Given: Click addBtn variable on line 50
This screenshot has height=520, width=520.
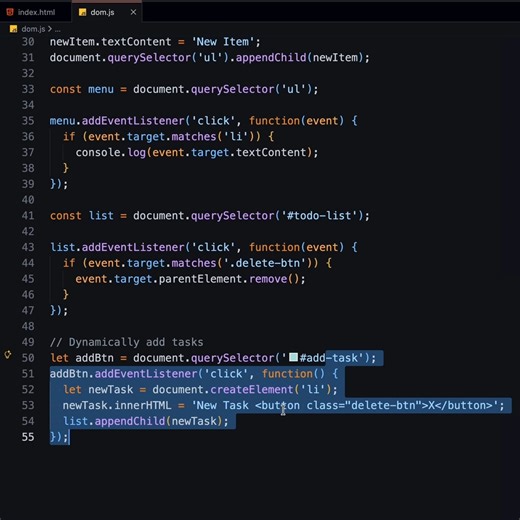Looking at the screenshot, I should pyautogui.click(x=94, y=358).
